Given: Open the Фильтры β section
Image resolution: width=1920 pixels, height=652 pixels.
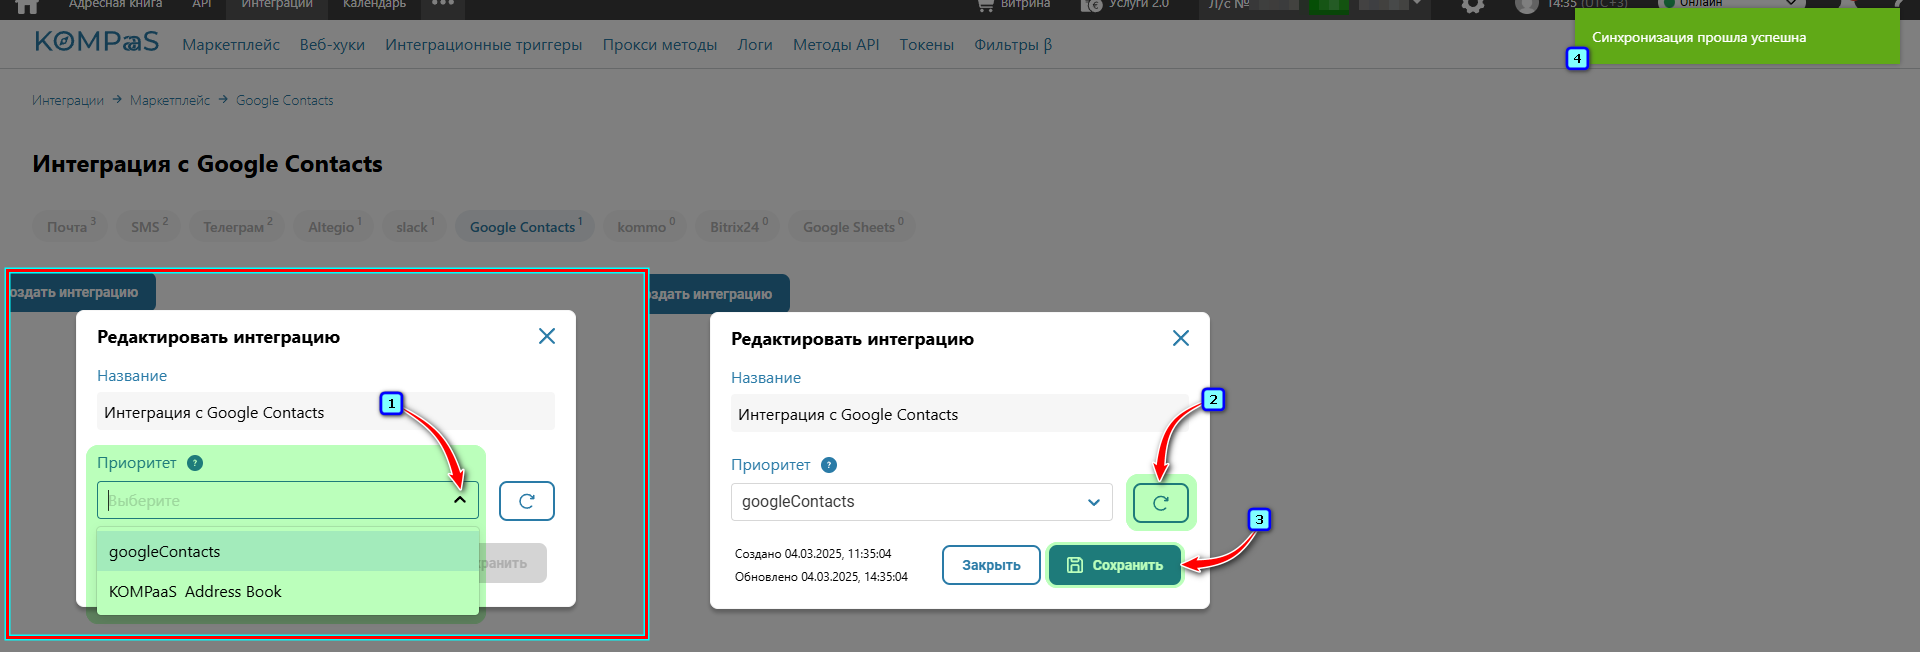Looking at the screenshot, I should point(1013,45).
